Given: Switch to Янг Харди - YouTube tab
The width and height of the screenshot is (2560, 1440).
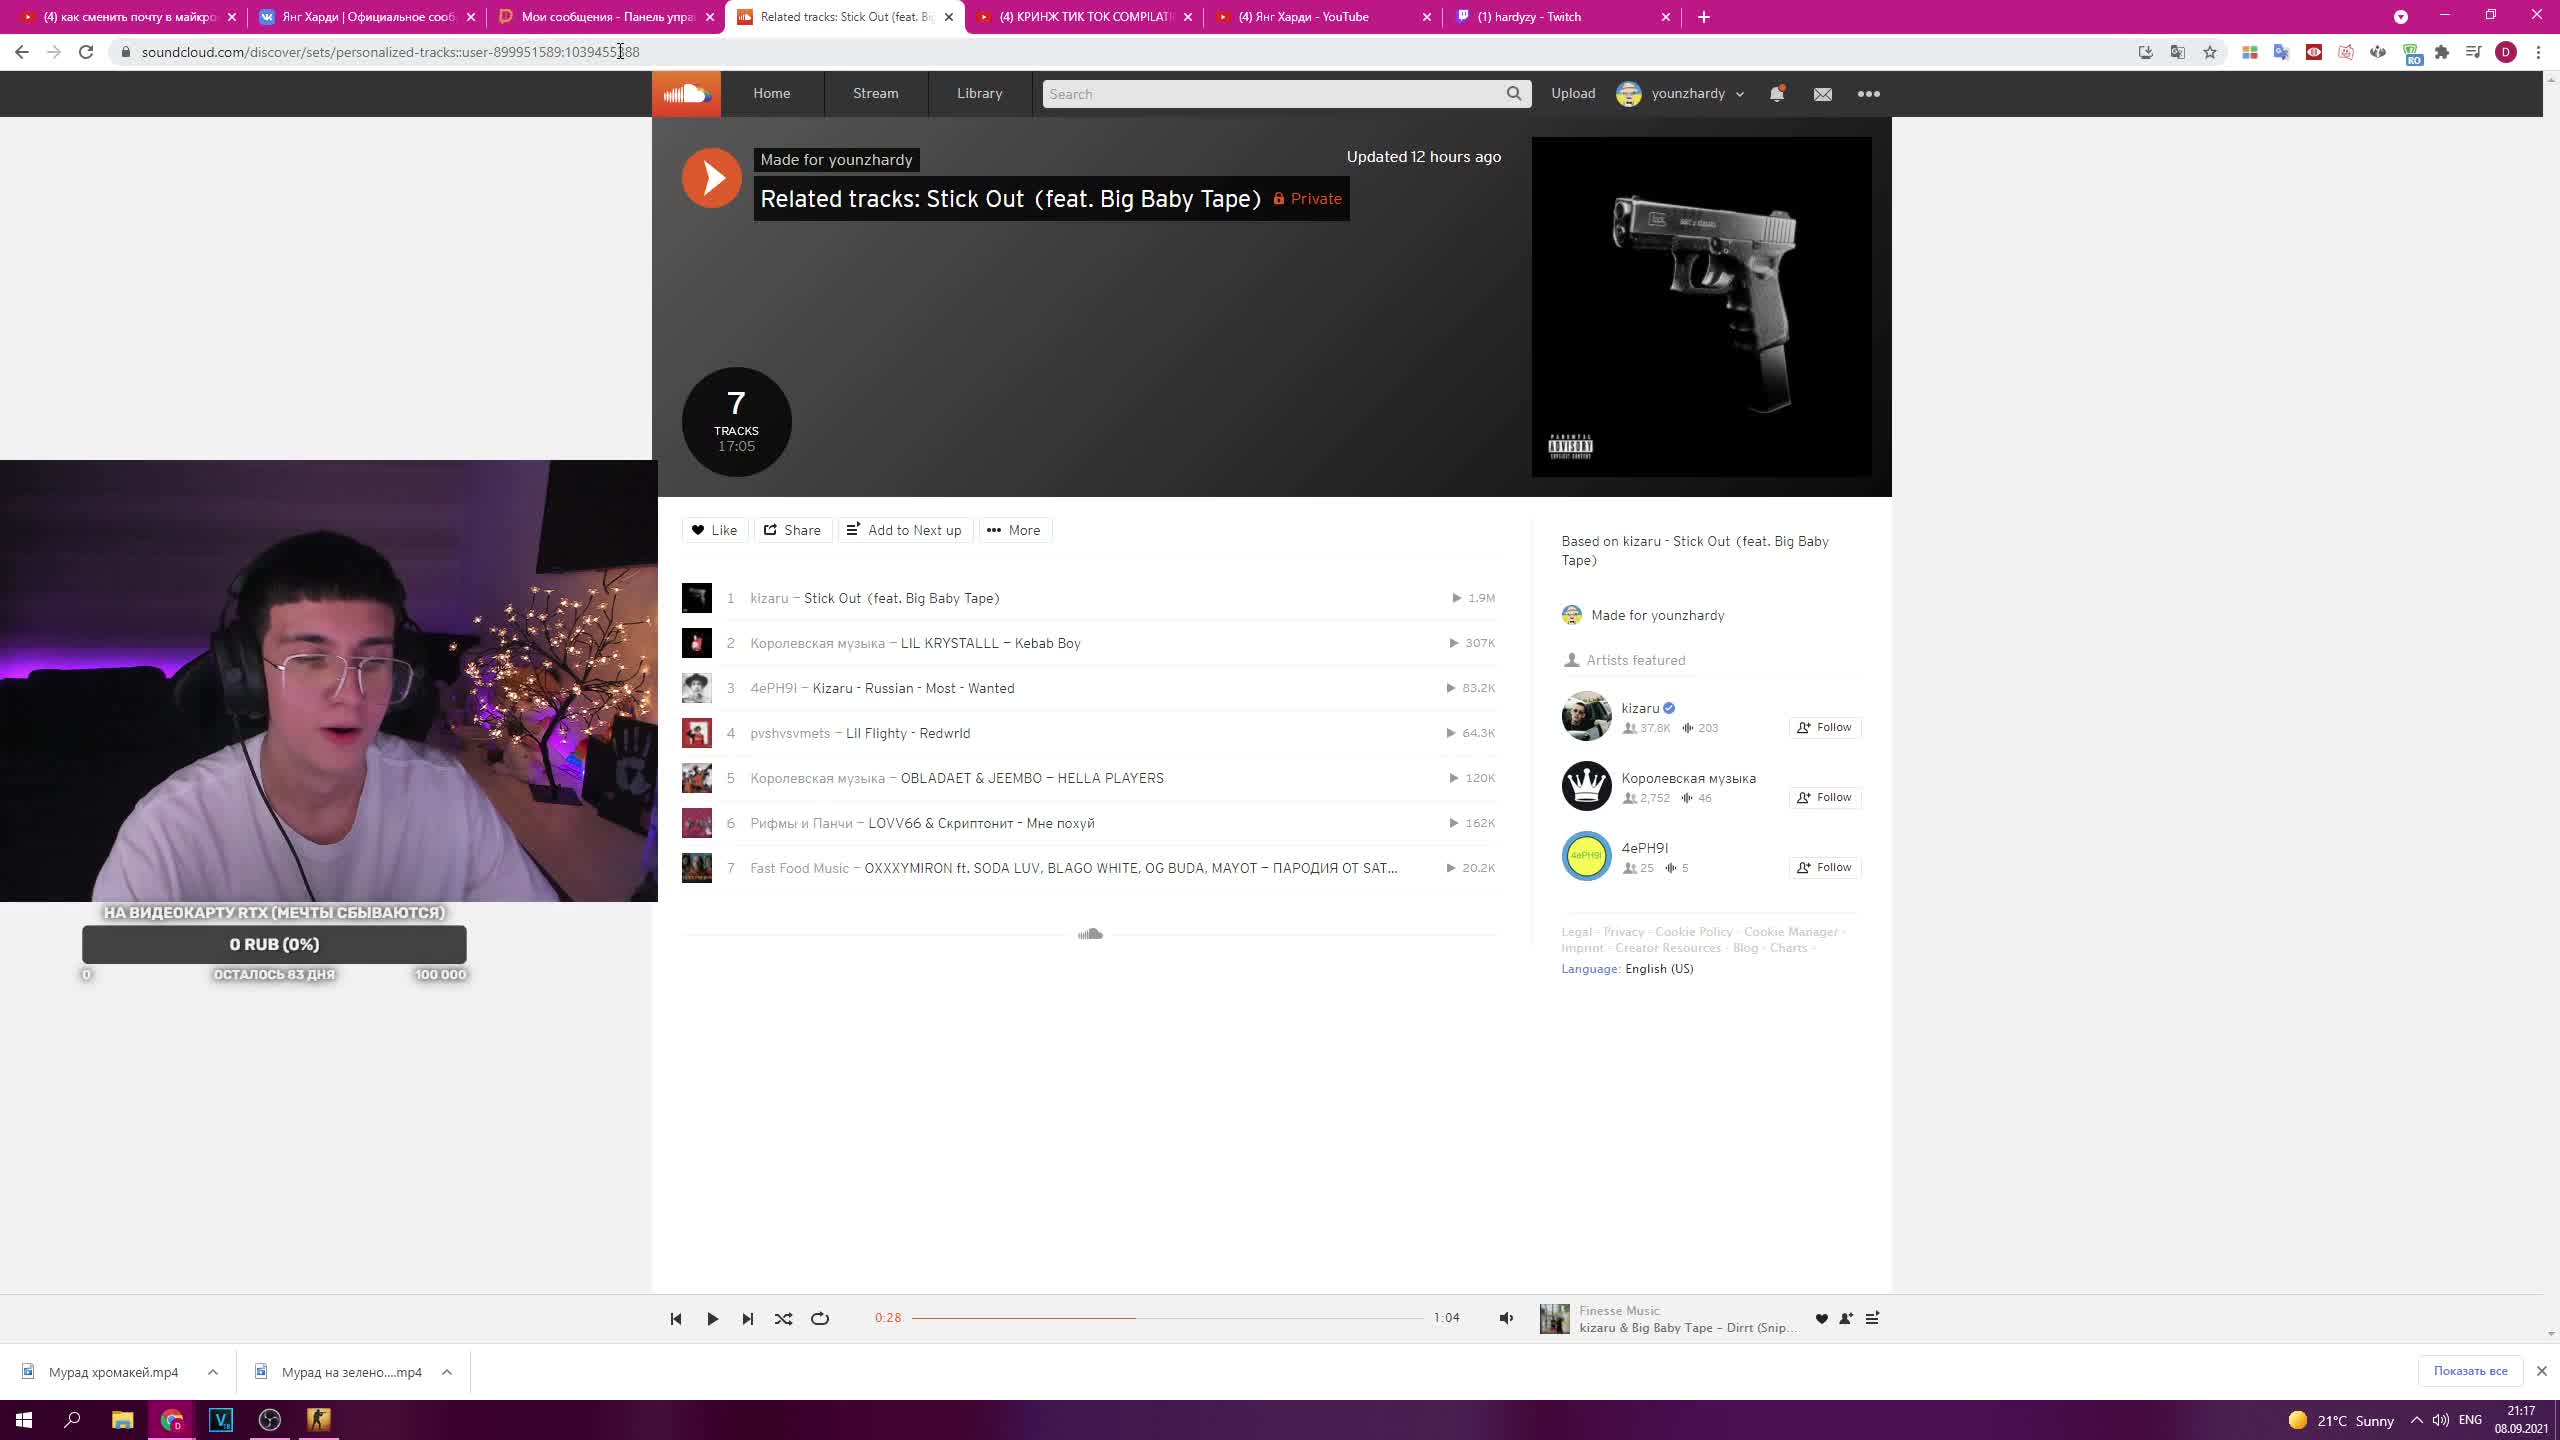Looking at the screenshot, I should point(1323,17).
